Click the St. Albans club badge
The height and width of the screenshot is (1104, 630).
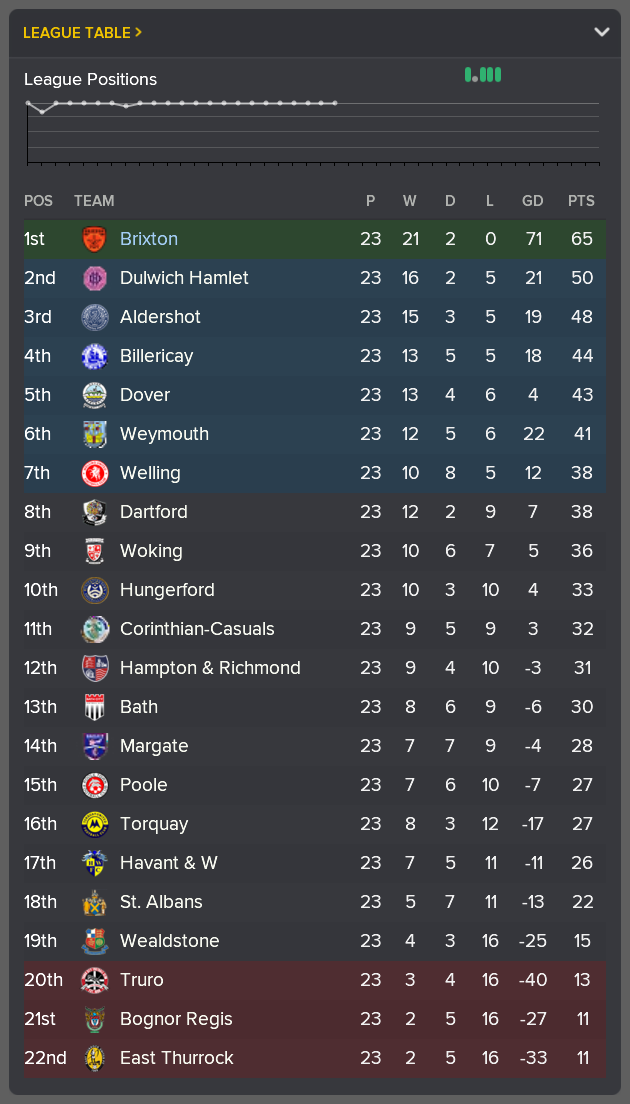click(97, 902)
